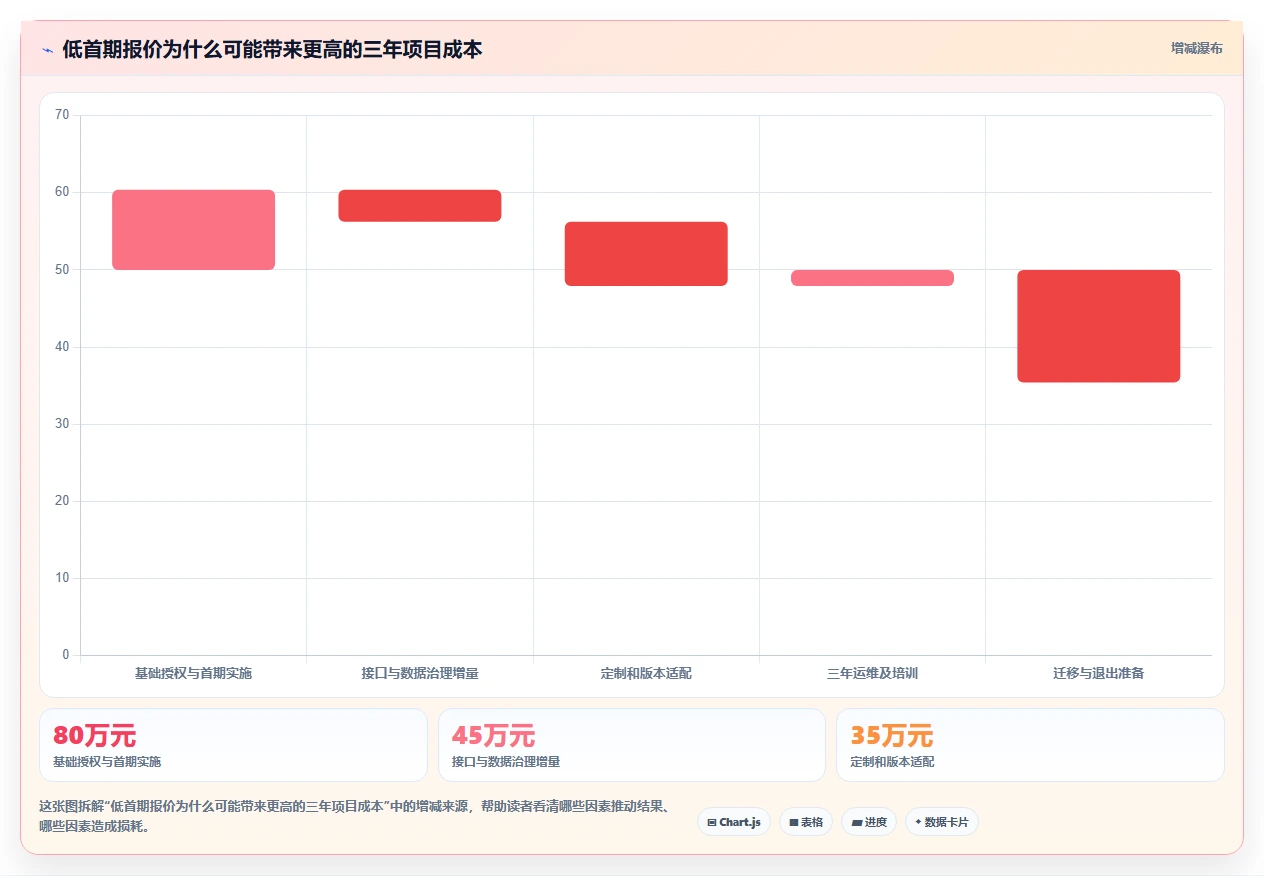The image size is (1264, 876).
Task: Click the 数据卡片 tag chip
Action: tap(942, 822)
